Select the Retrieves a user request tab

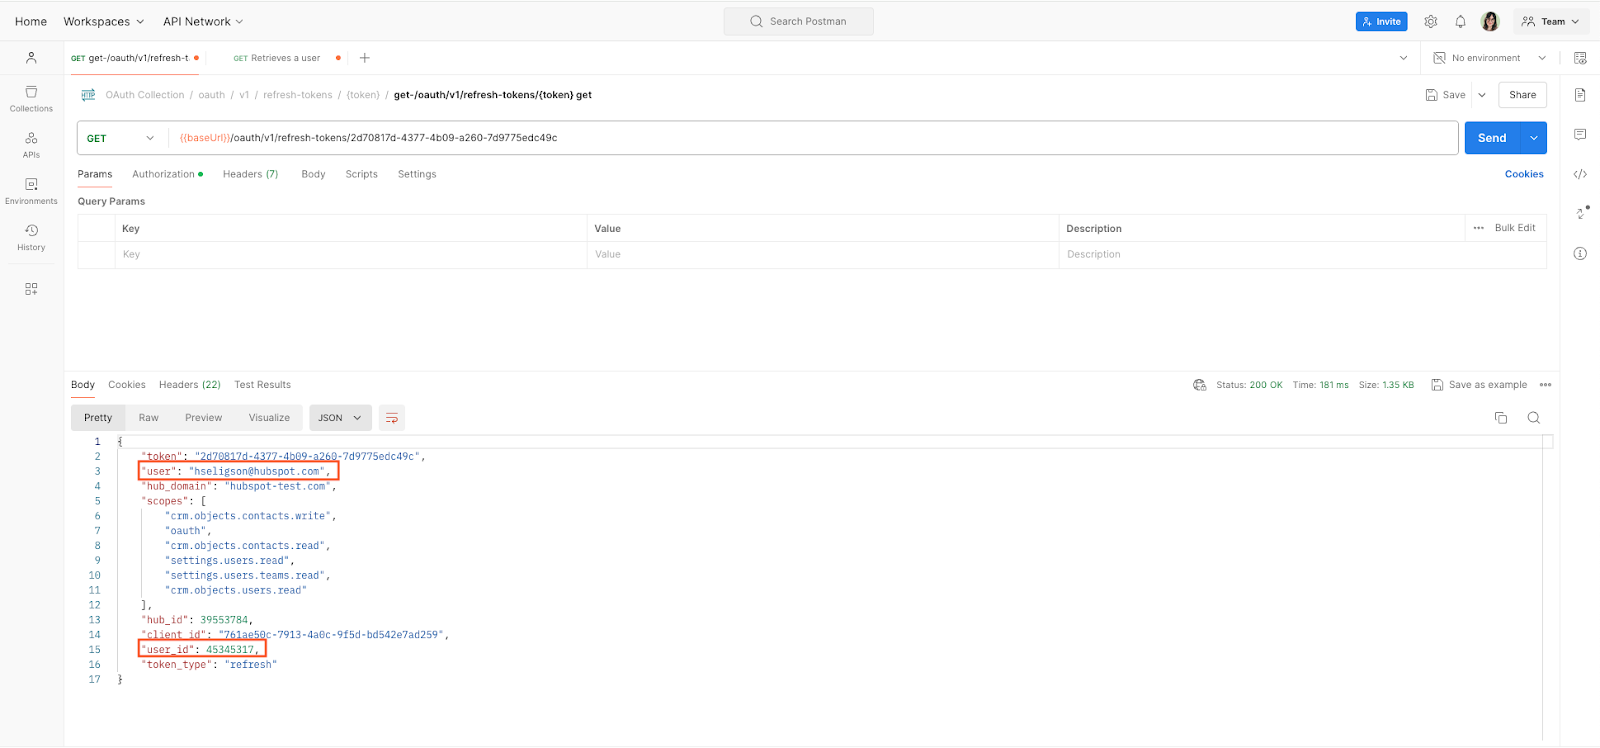pos(283,58)
